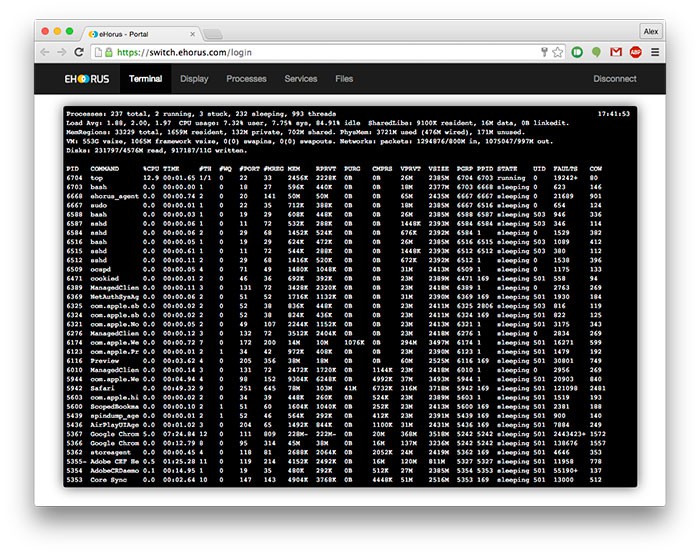Image resolution: width=700 pixels, height=555 pixels.
Task: Close the eHorus - Portal tab
Action: [192, 34]
